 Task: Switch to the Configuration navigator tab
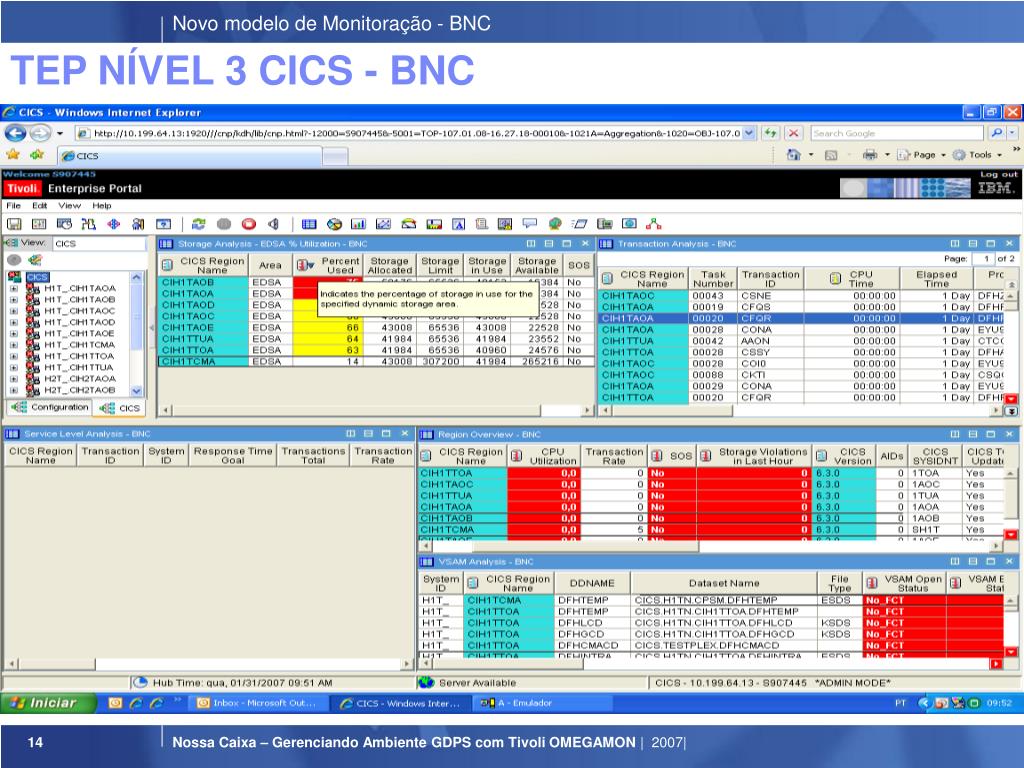(50, 407)
